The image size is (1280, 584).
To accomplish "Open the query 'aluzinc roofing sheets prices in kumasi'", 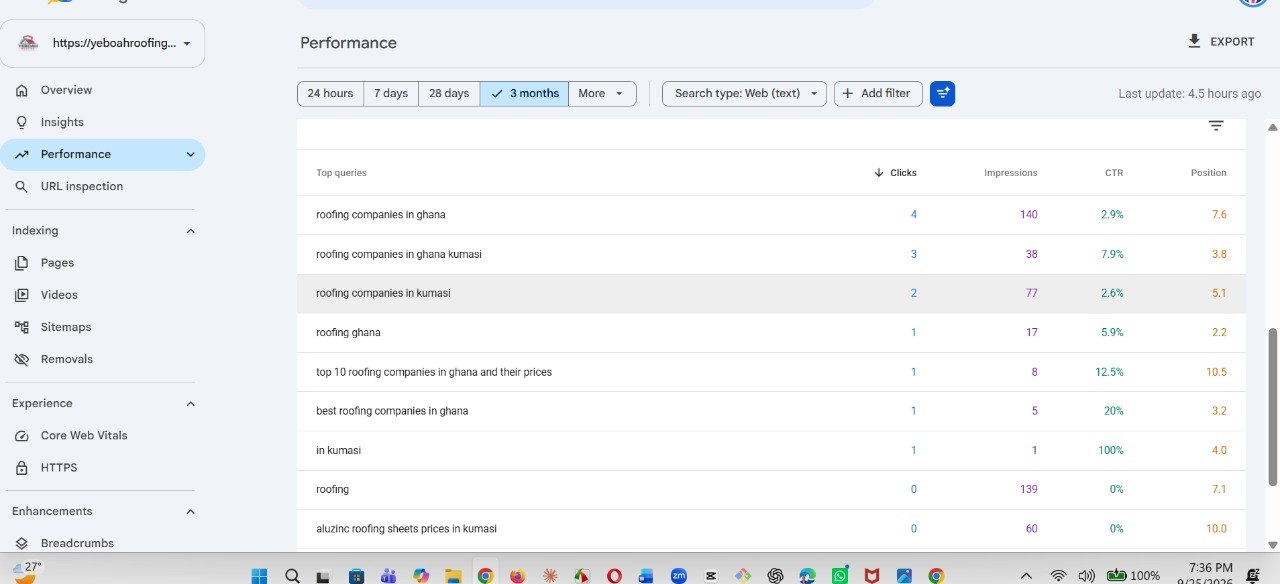I will (x=406, y=529).
